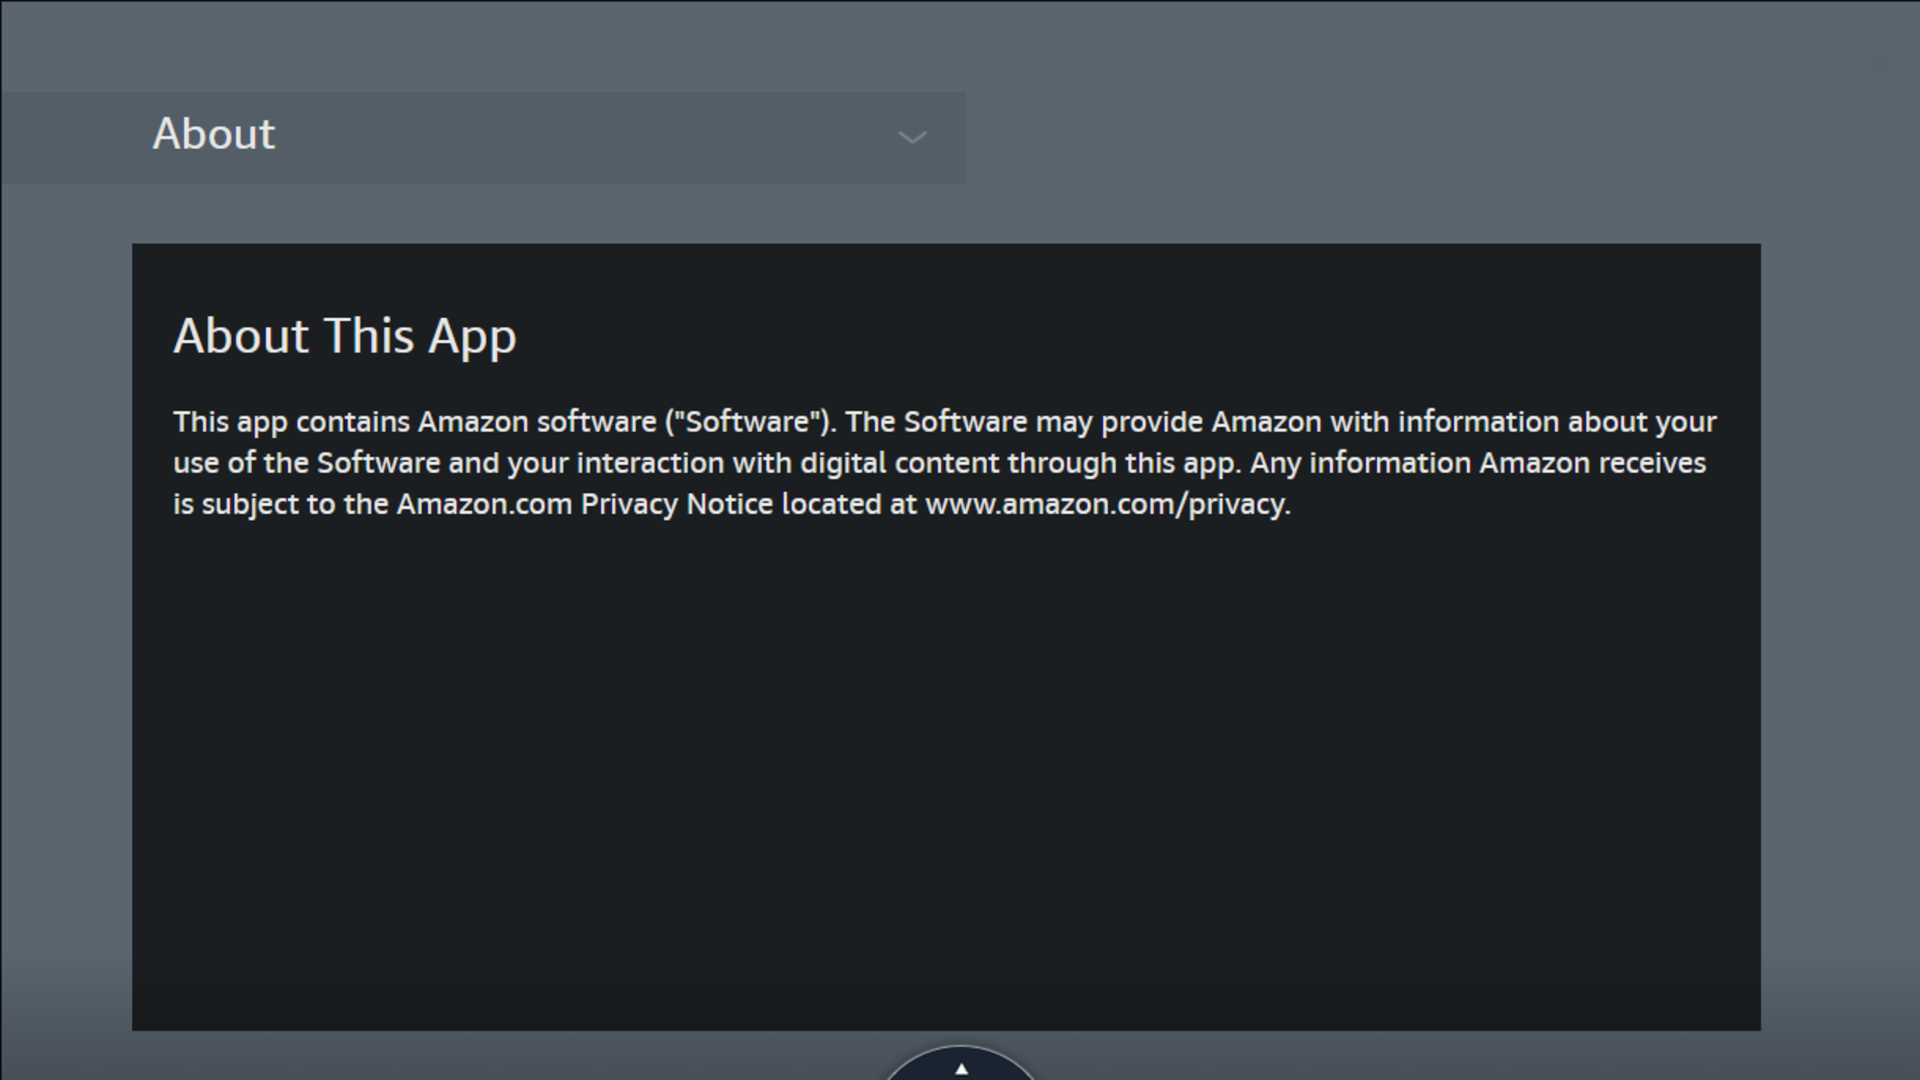Select the About This App heading
Image resolution: width=1920 pixels, height=1080 pixels.
pos(345,337)
